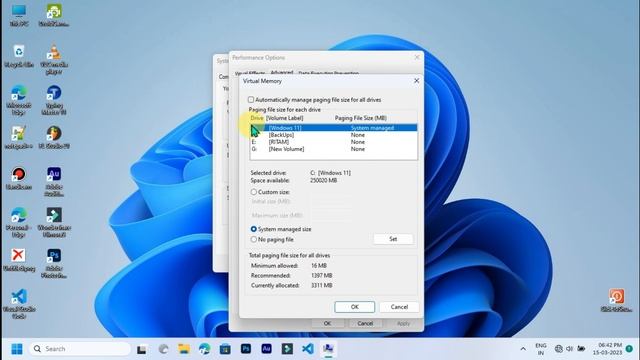
Task: Open network settings from system tray
Action: [x=558, y=349]
